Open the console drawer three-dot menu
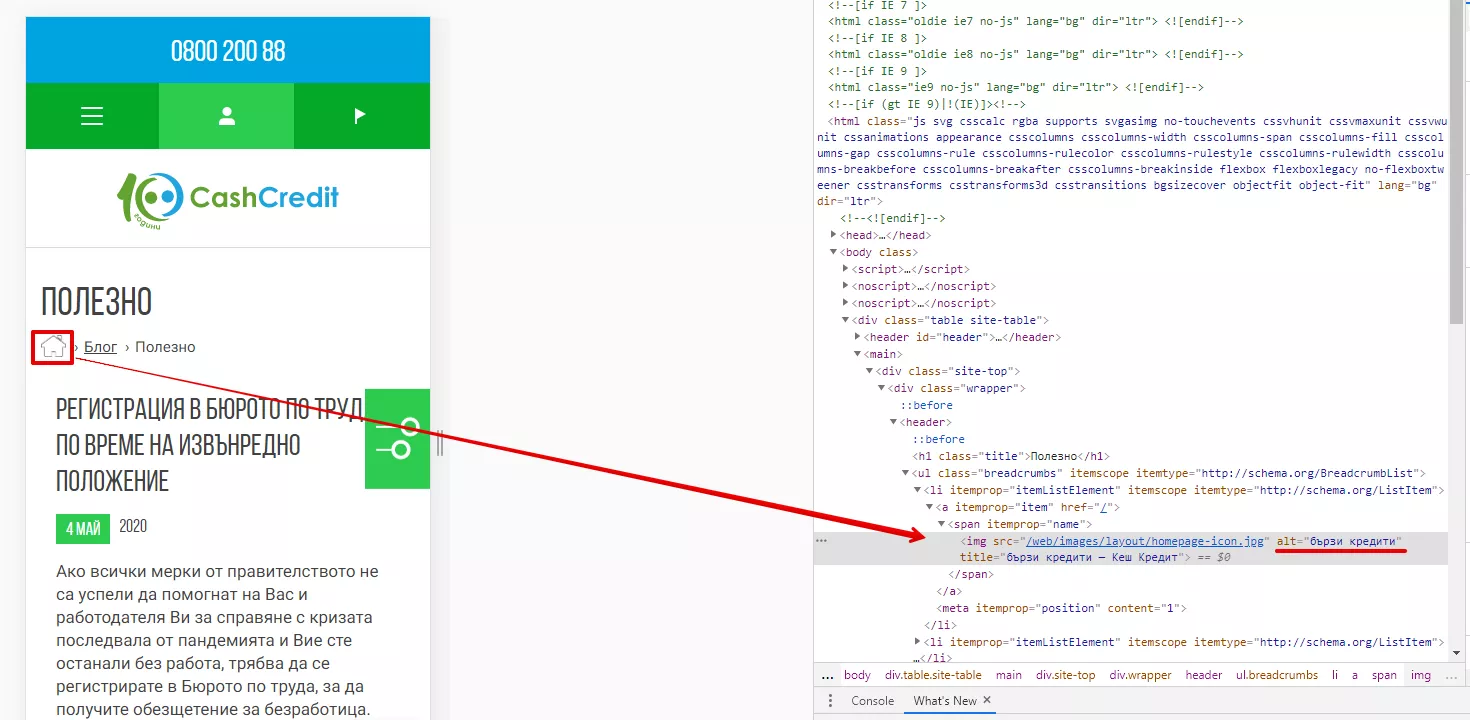Image resolution: width=1470 pixels, height=720 pixels. (x=830, y=701)
